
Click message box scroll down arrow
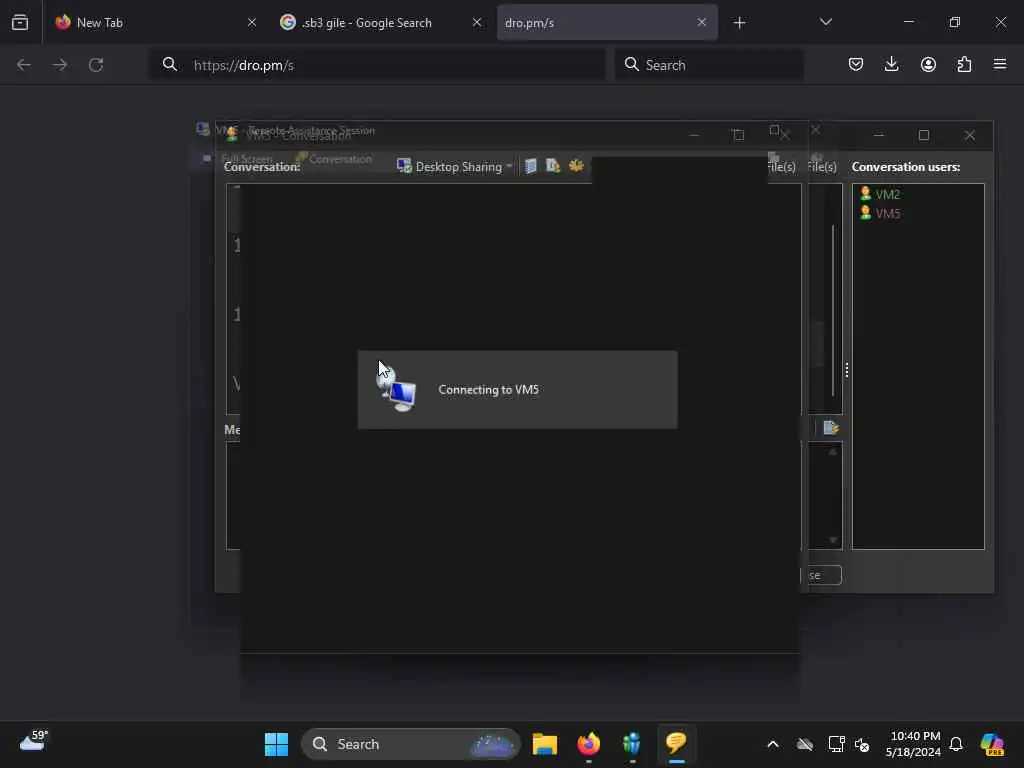(x=833, y=540)
